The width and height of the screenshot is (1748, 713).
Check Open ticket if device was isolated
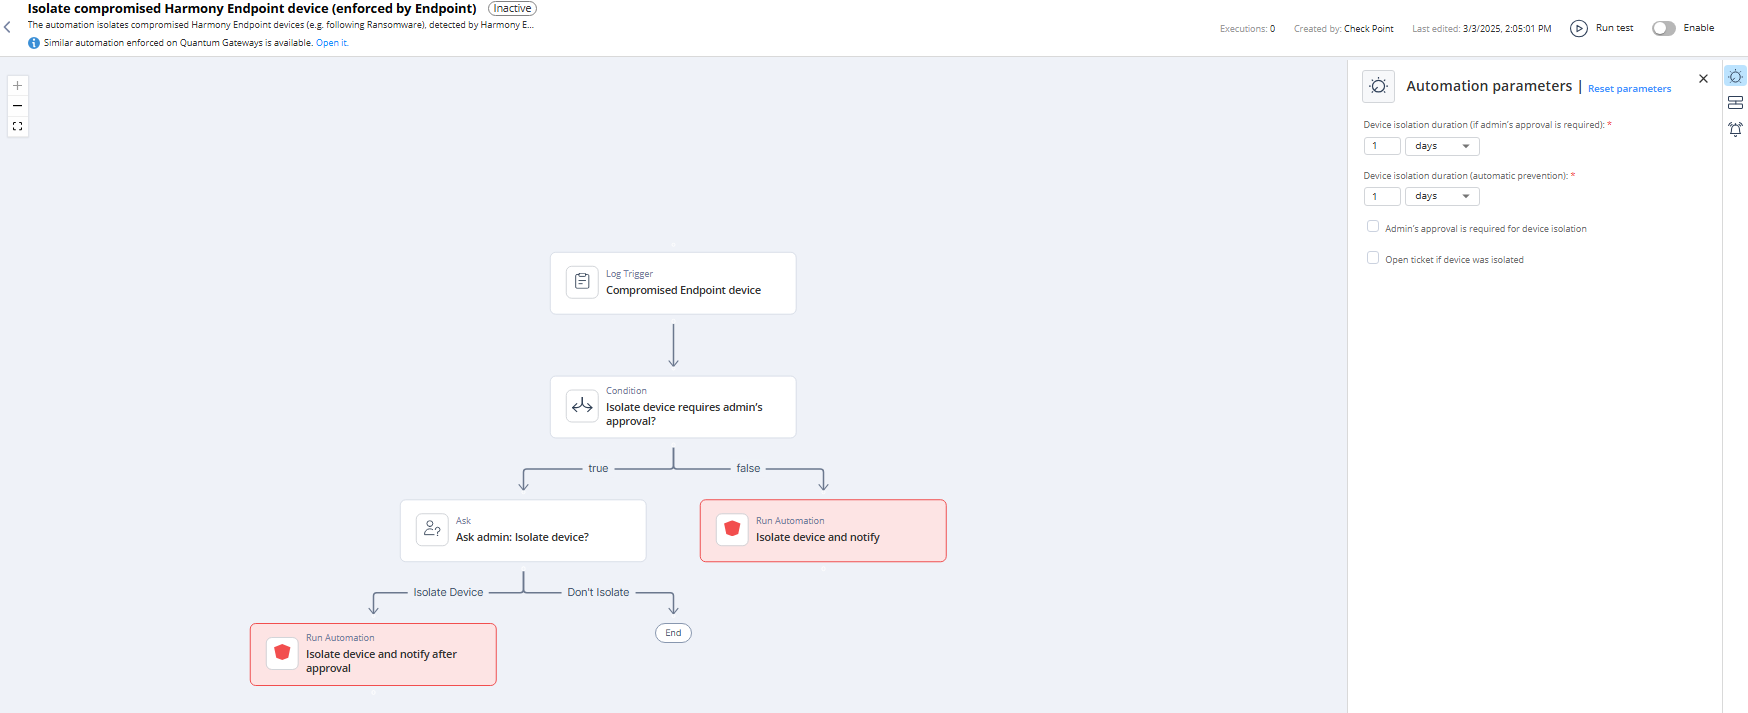1373,258
